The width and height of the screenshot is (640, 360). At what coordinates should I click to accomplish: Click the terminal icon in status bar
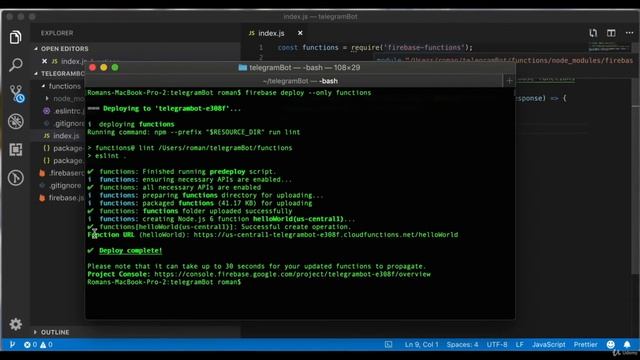(388, 345)
